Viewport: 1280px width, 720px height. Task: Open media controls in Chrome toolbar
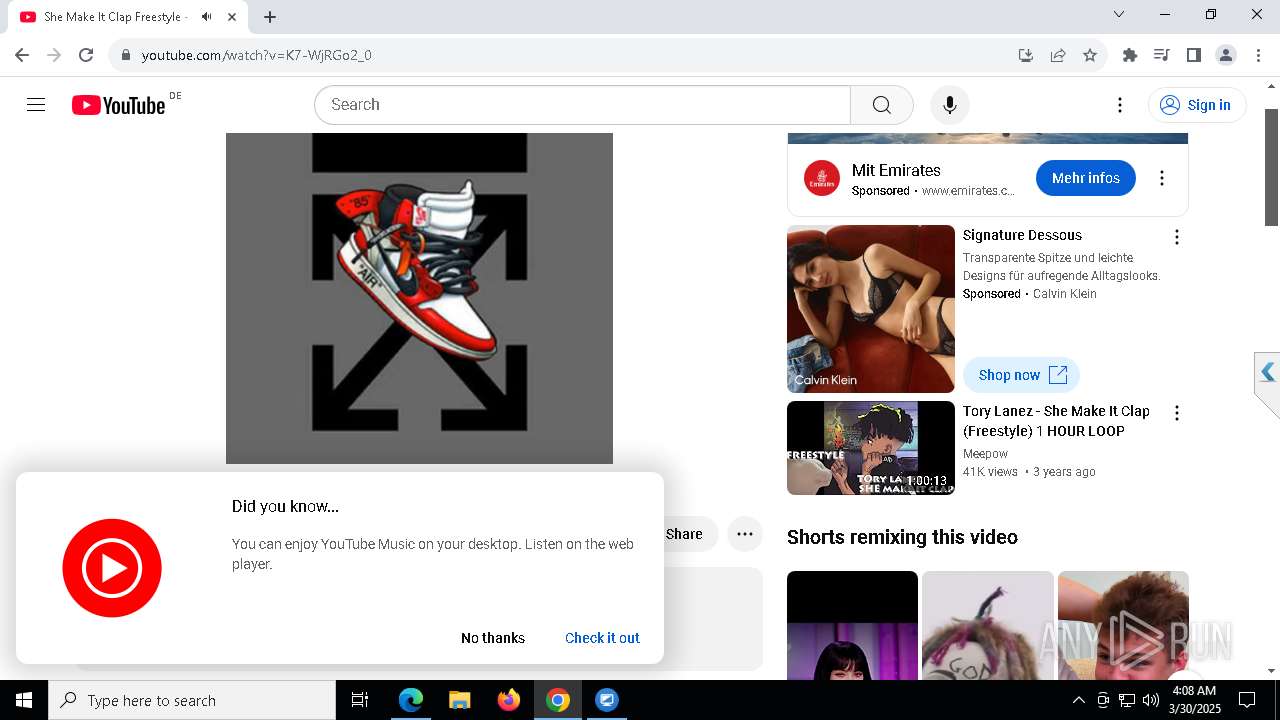1161,55
